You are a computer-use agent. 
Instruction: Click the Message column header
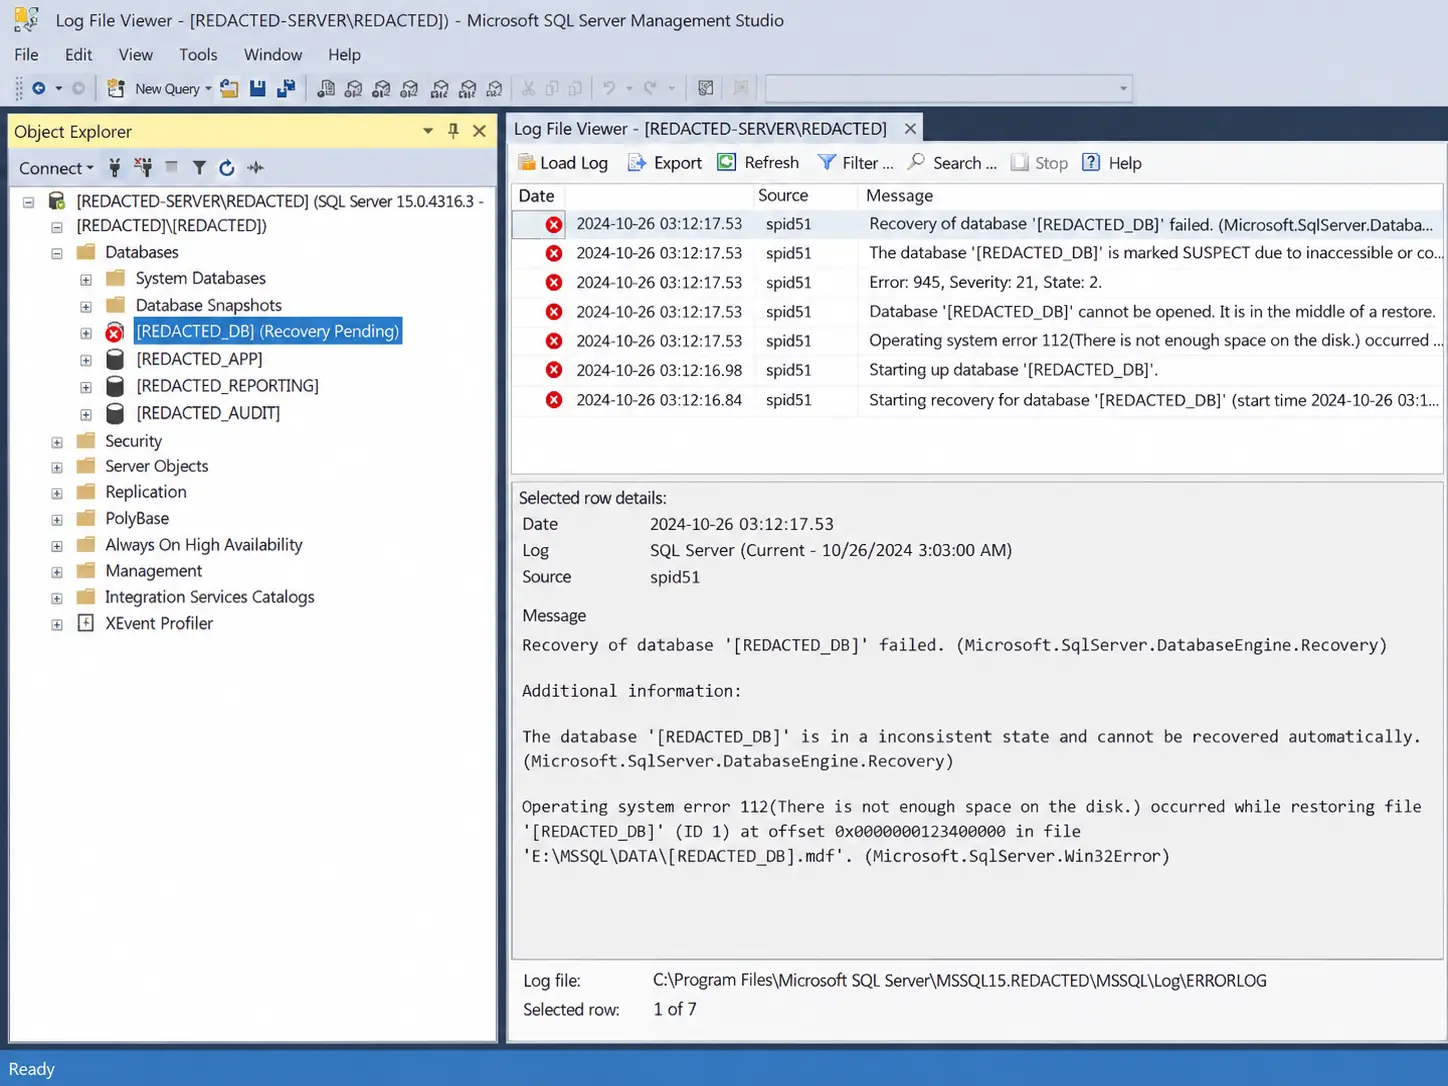click(1151, 195)
